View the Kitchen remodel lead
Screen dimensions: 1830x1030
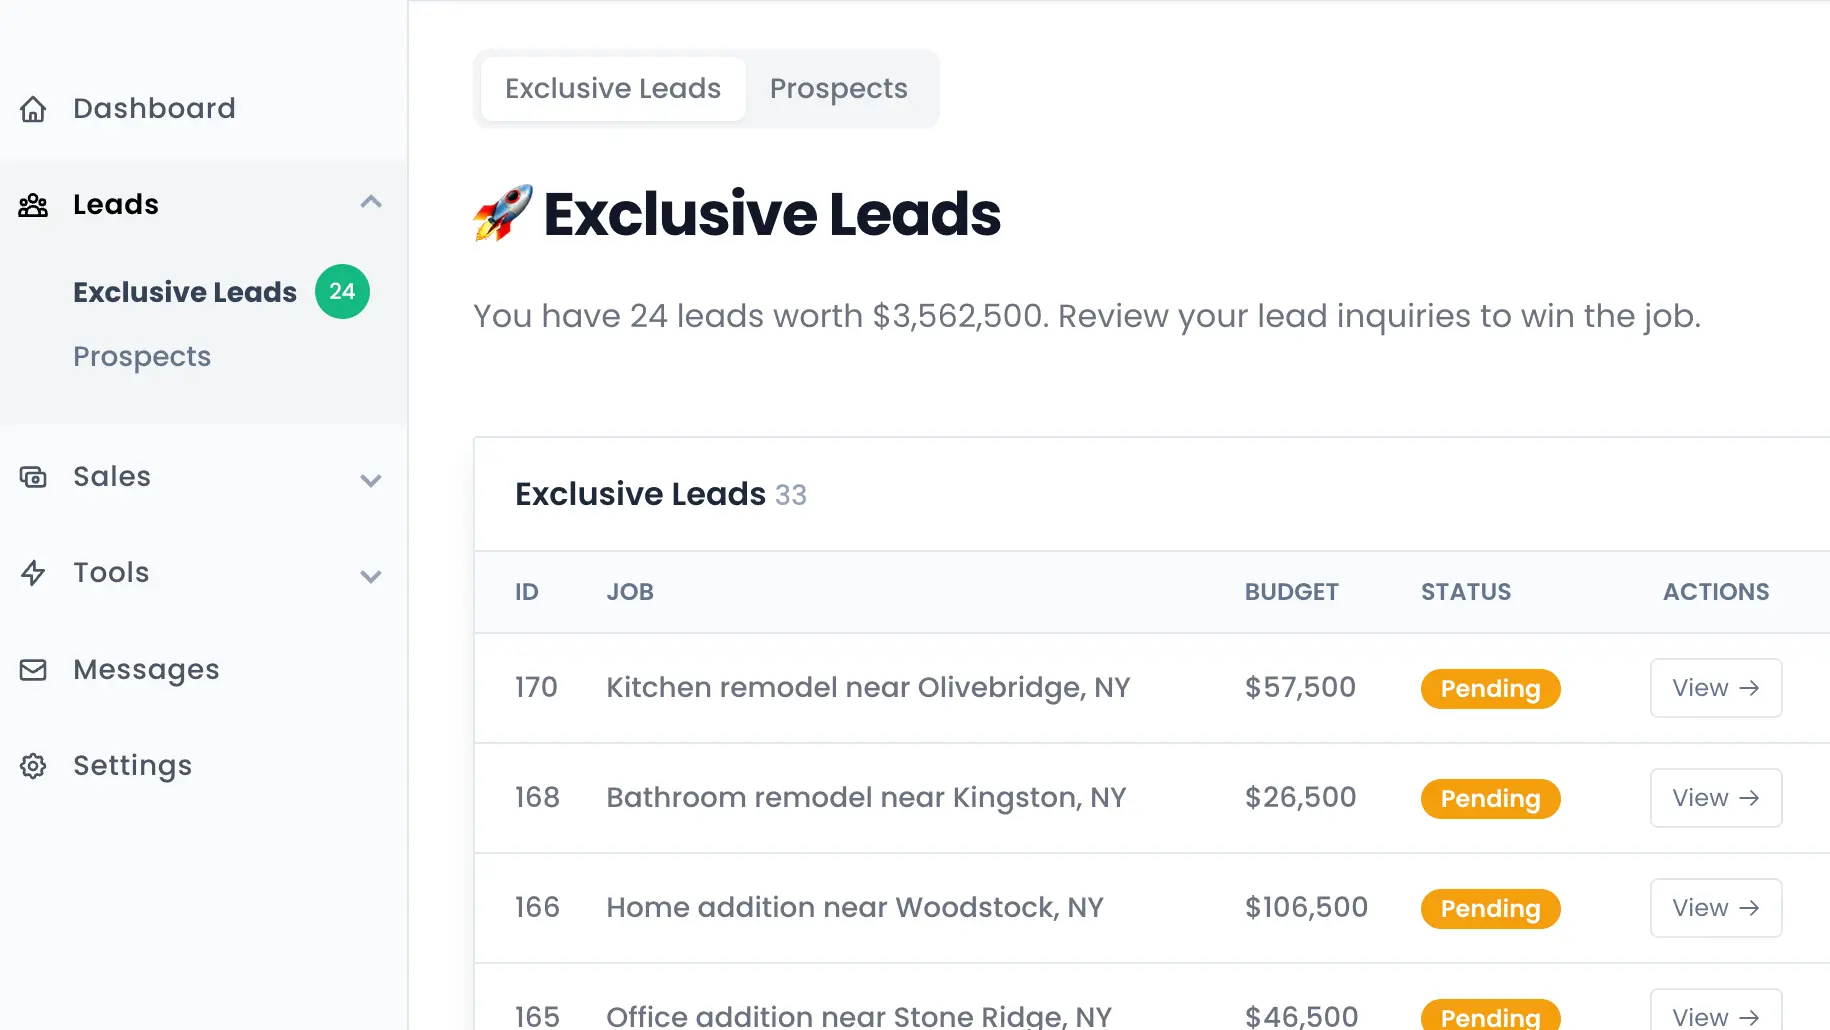(x=1714, y=687)
